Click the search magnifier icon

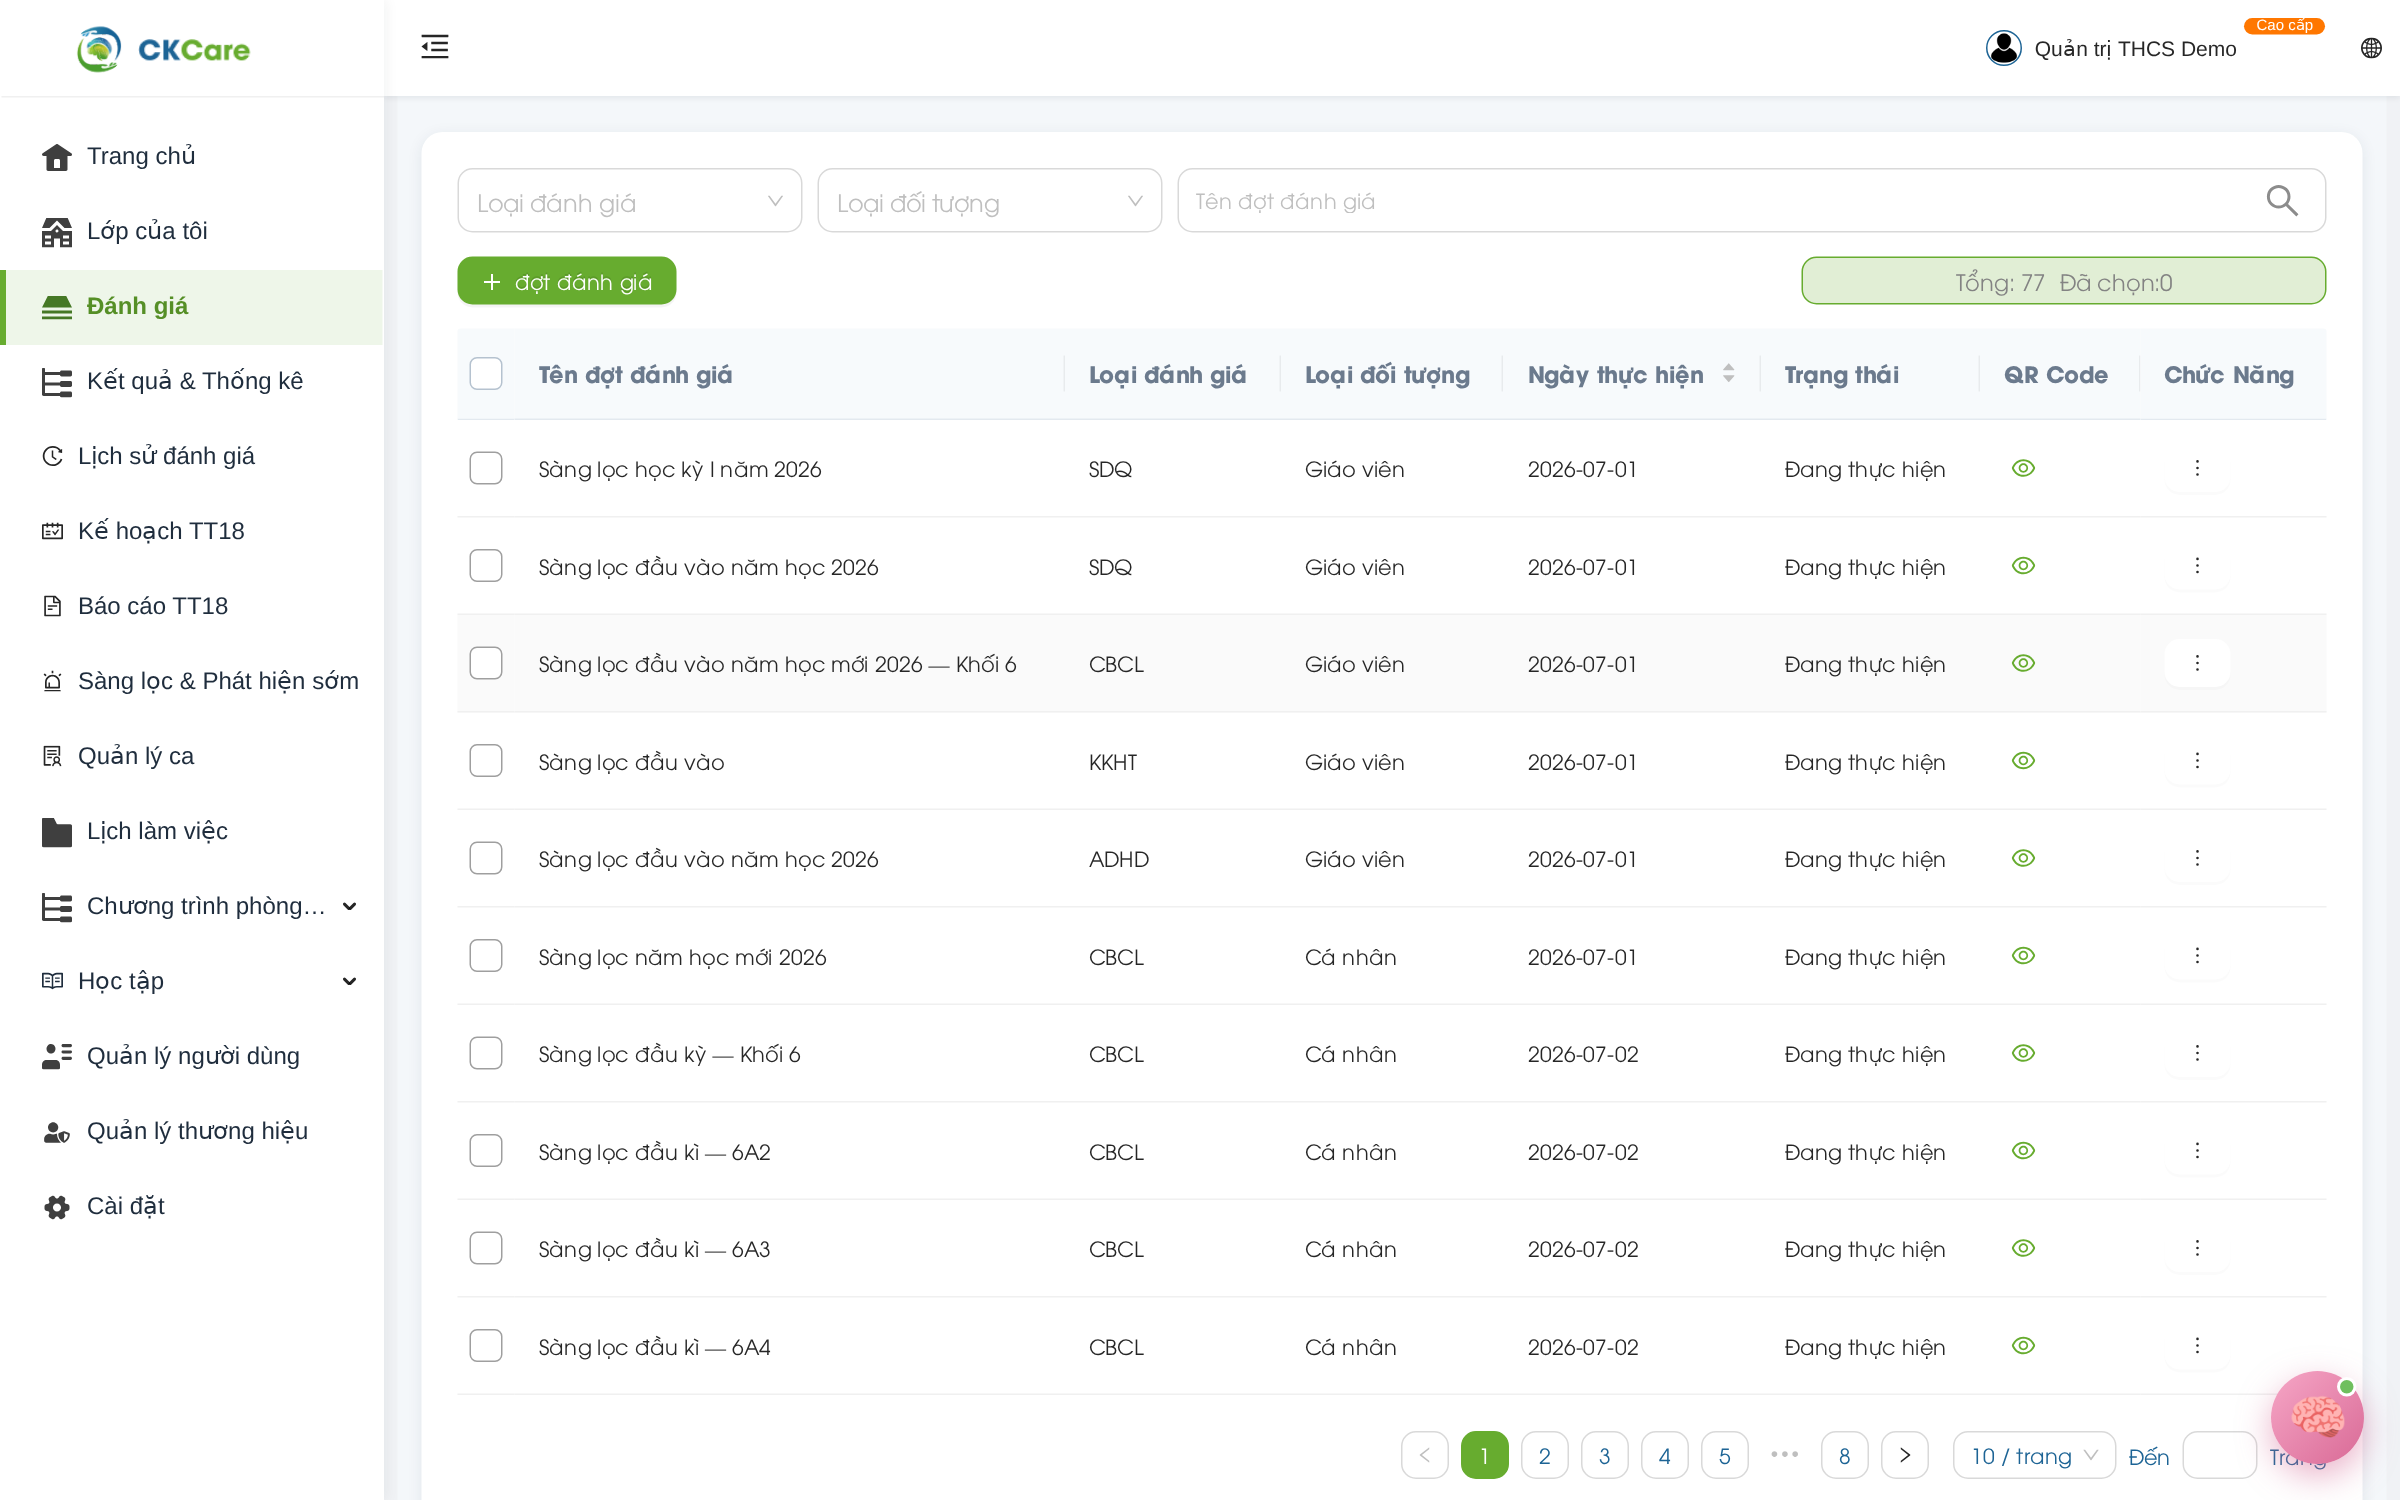pos(2281,201)
